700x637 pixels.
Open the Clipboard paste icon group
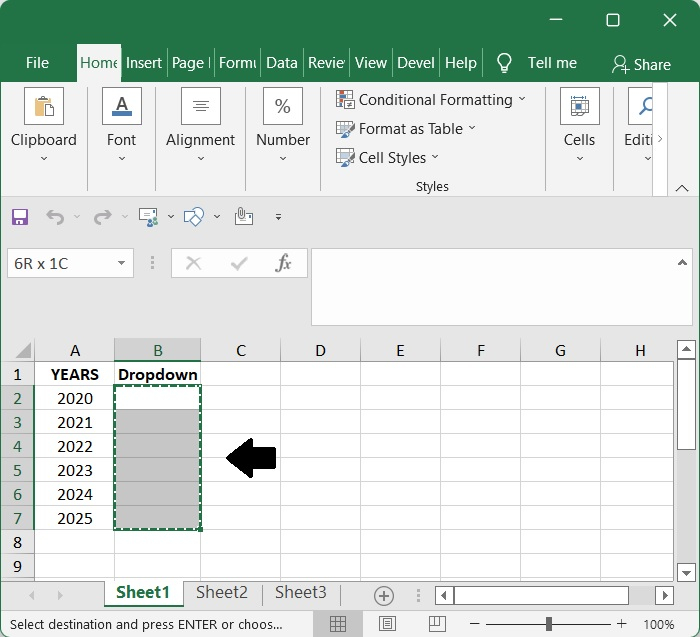coord(44,106)
